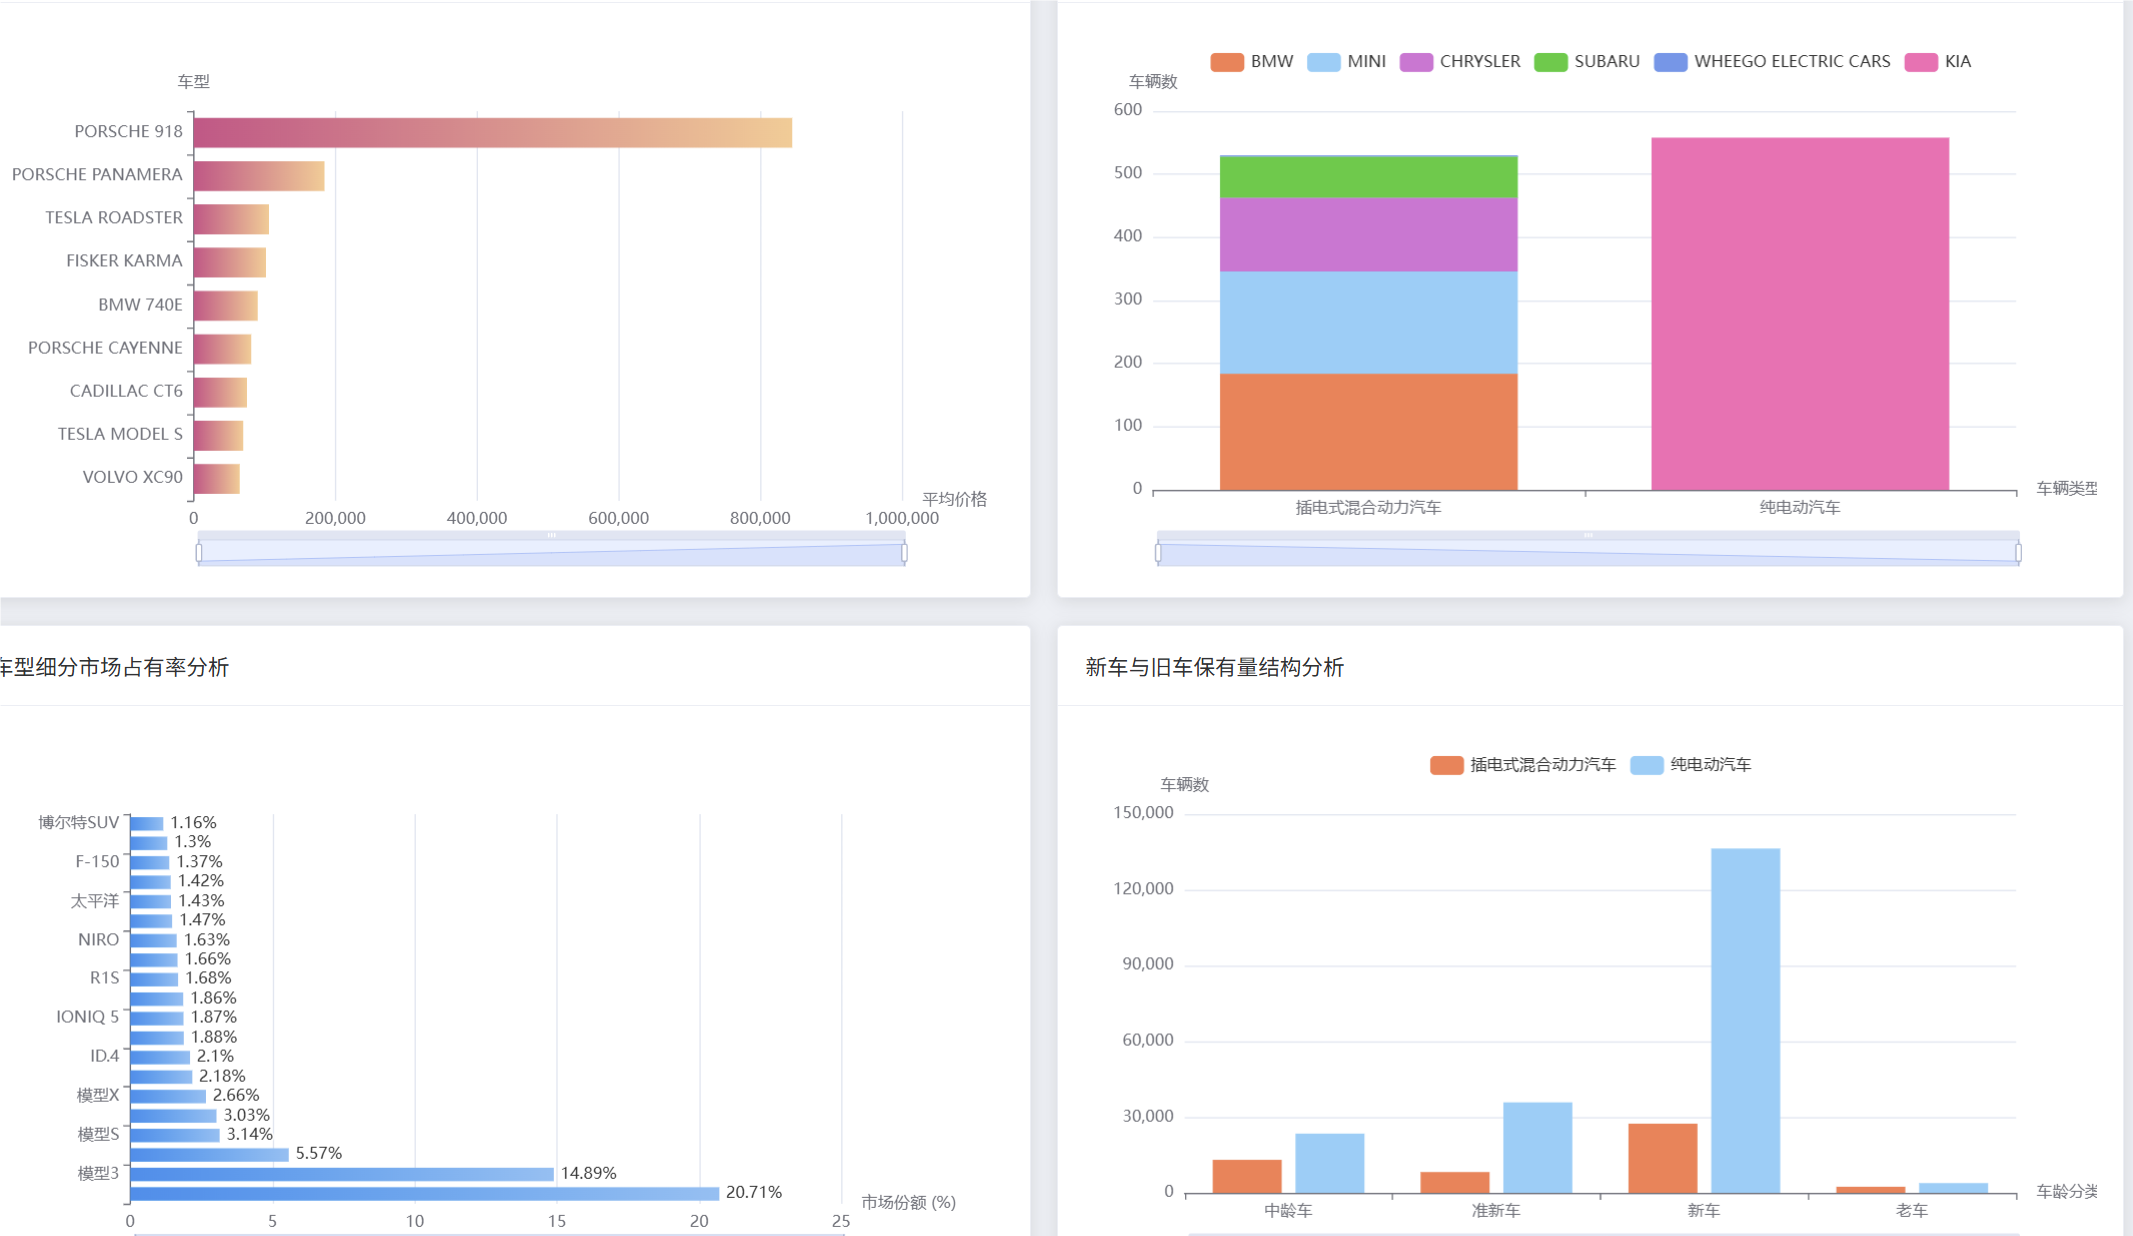The width and height of the screenshot is (2133, 1236).
Task: Click the orange 新车 plug-in hybrid bar
Action: click(x=1663, y=1158)
